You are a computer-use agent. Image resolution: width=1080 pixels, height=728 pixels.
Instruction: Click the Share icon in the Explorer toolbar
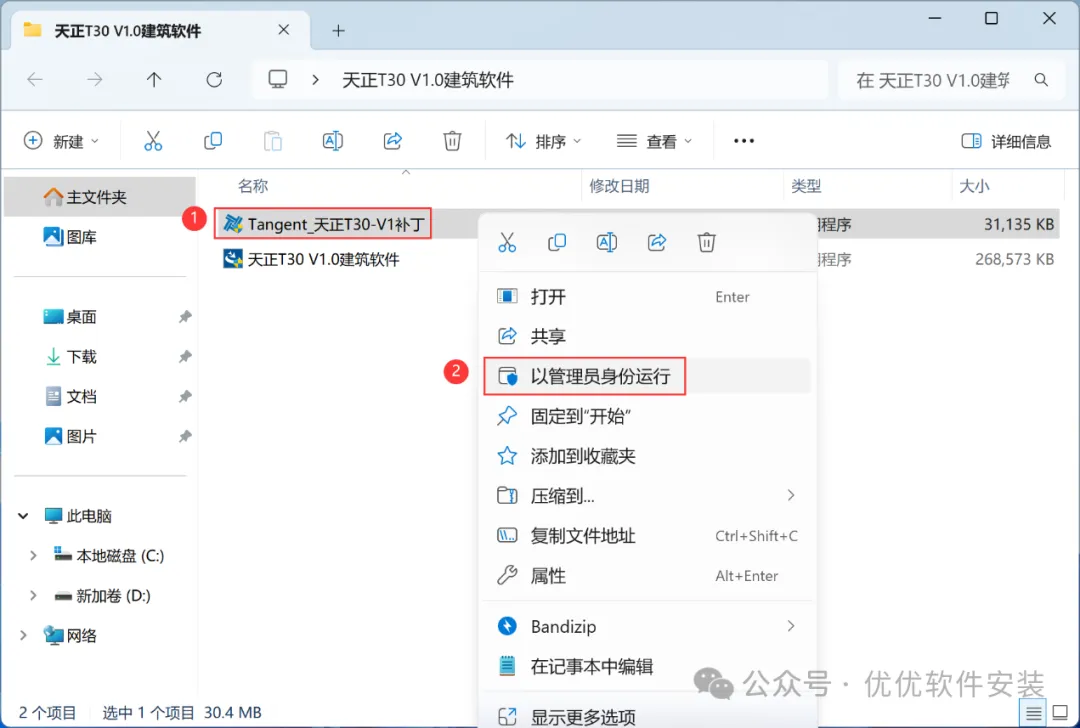393,141
